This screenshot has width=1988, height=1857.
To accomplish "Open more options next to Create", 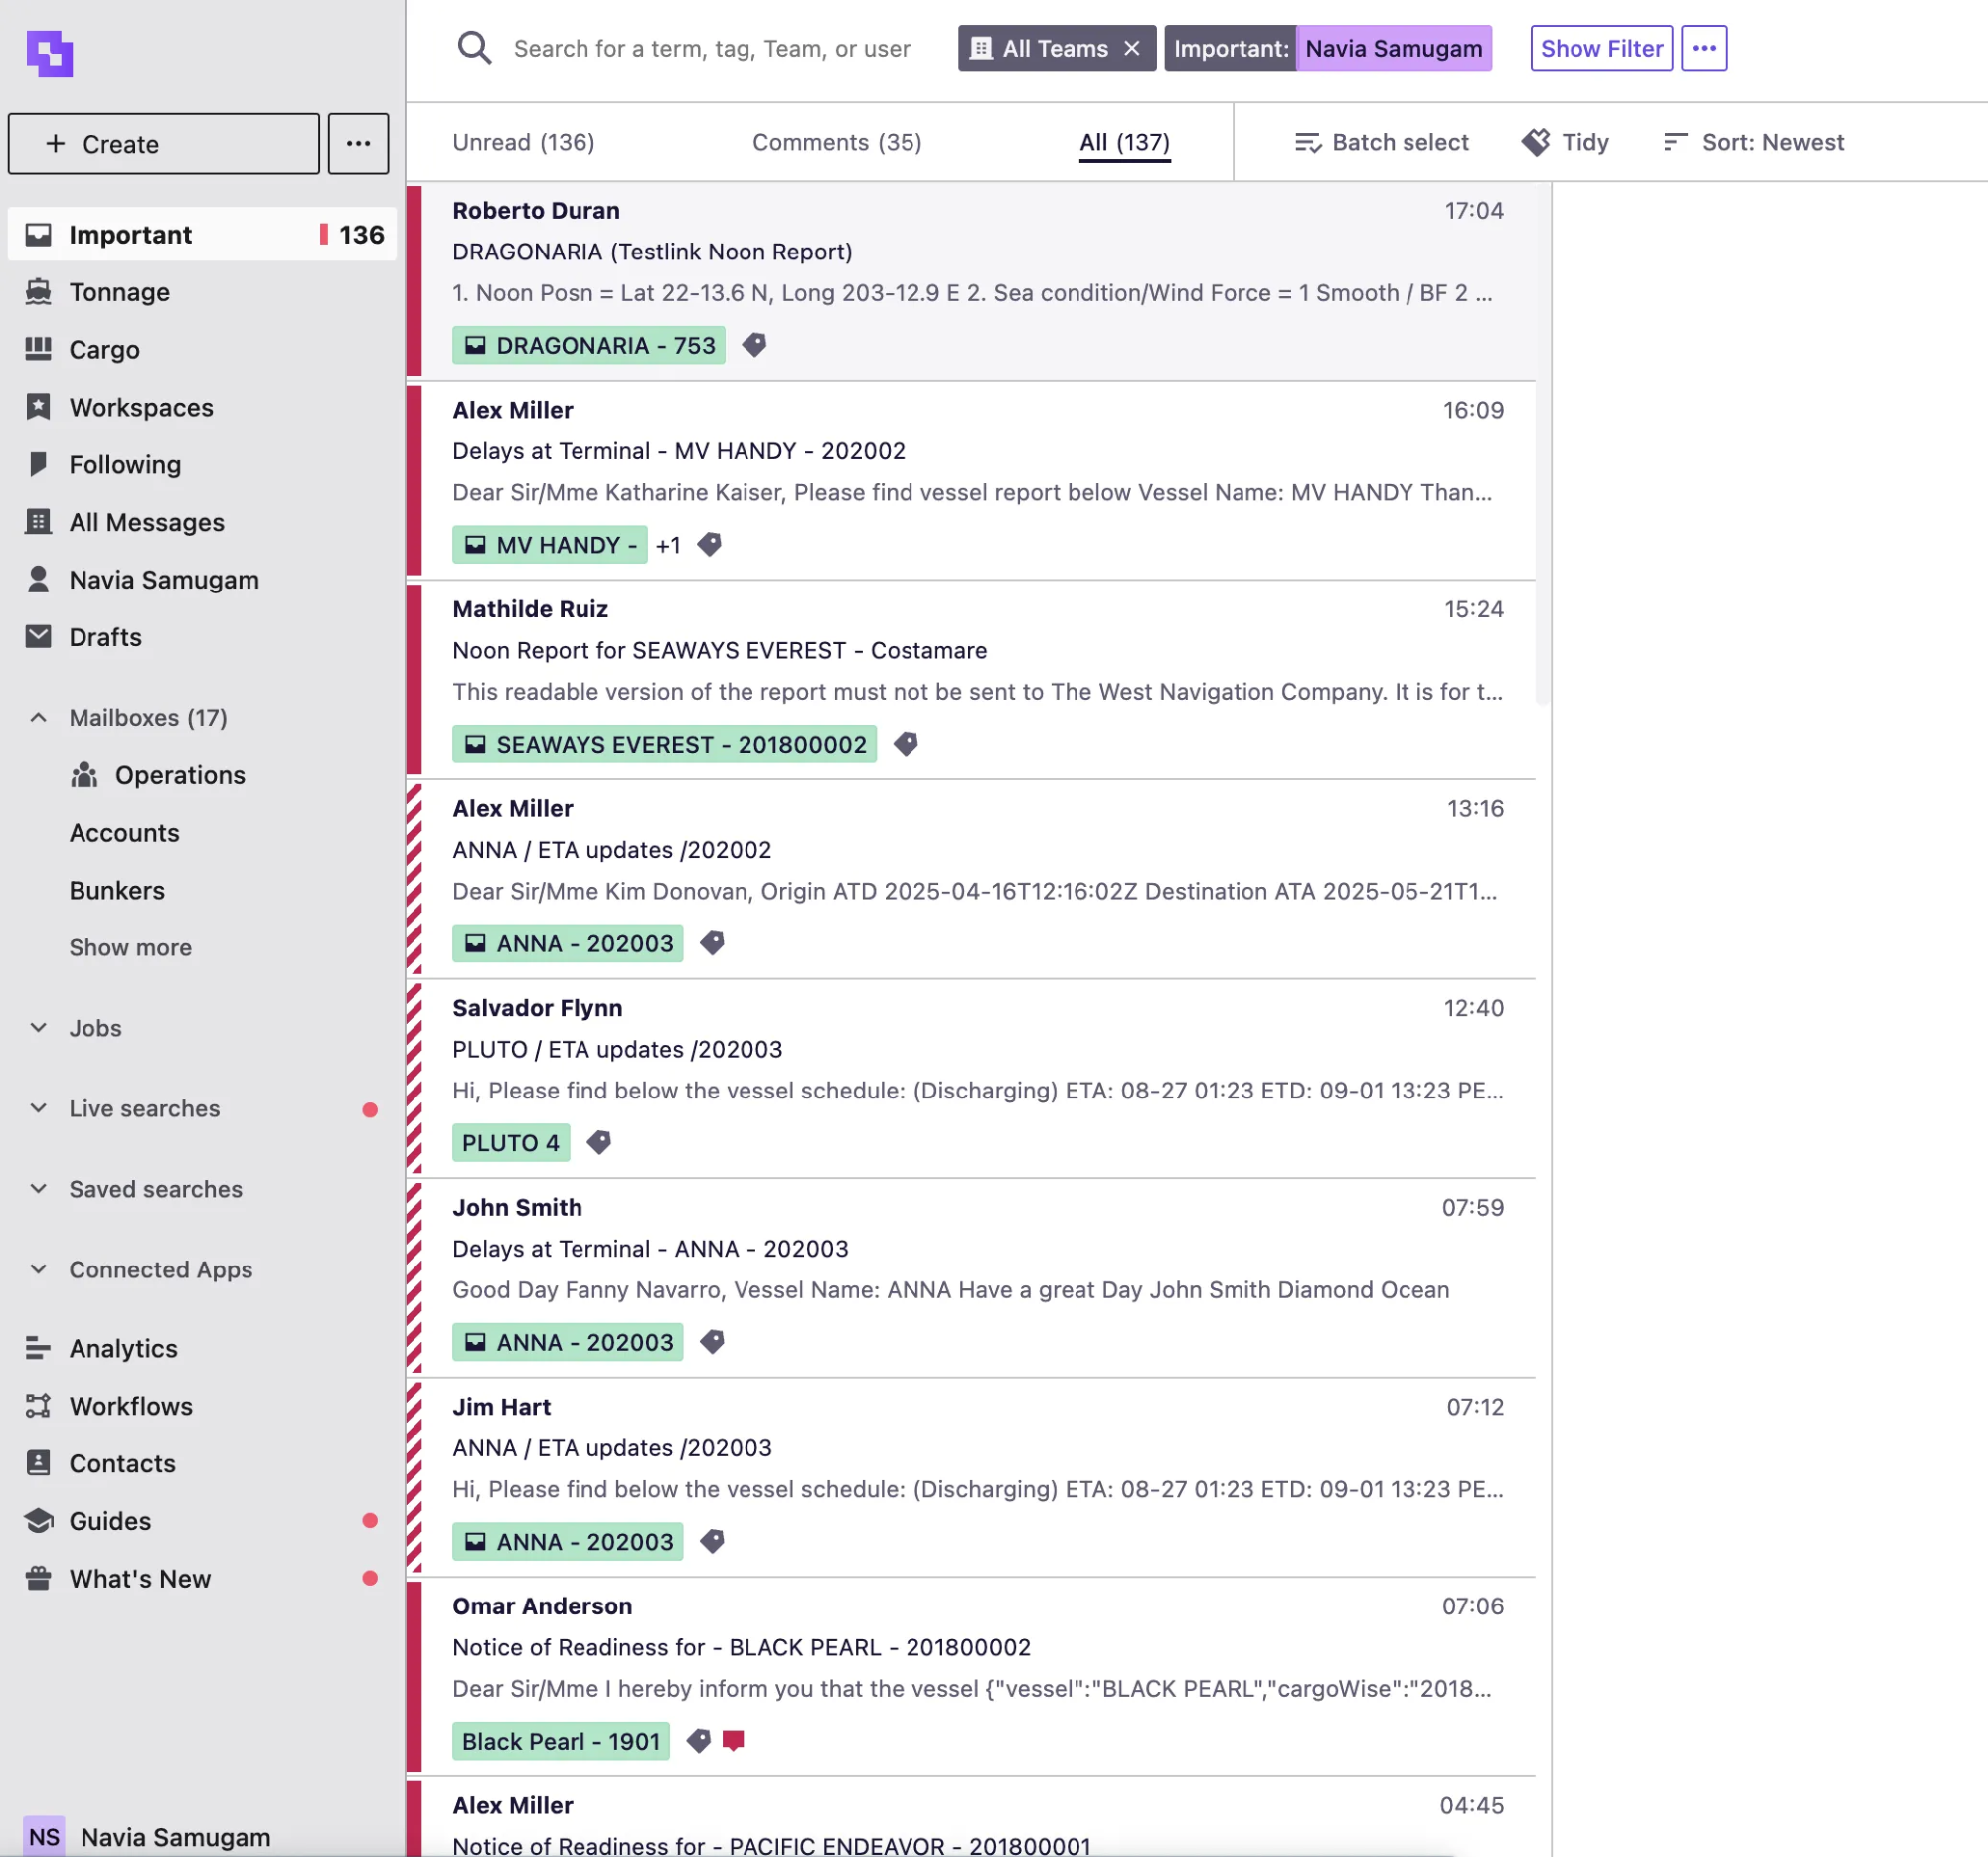I will coord(358,144).
